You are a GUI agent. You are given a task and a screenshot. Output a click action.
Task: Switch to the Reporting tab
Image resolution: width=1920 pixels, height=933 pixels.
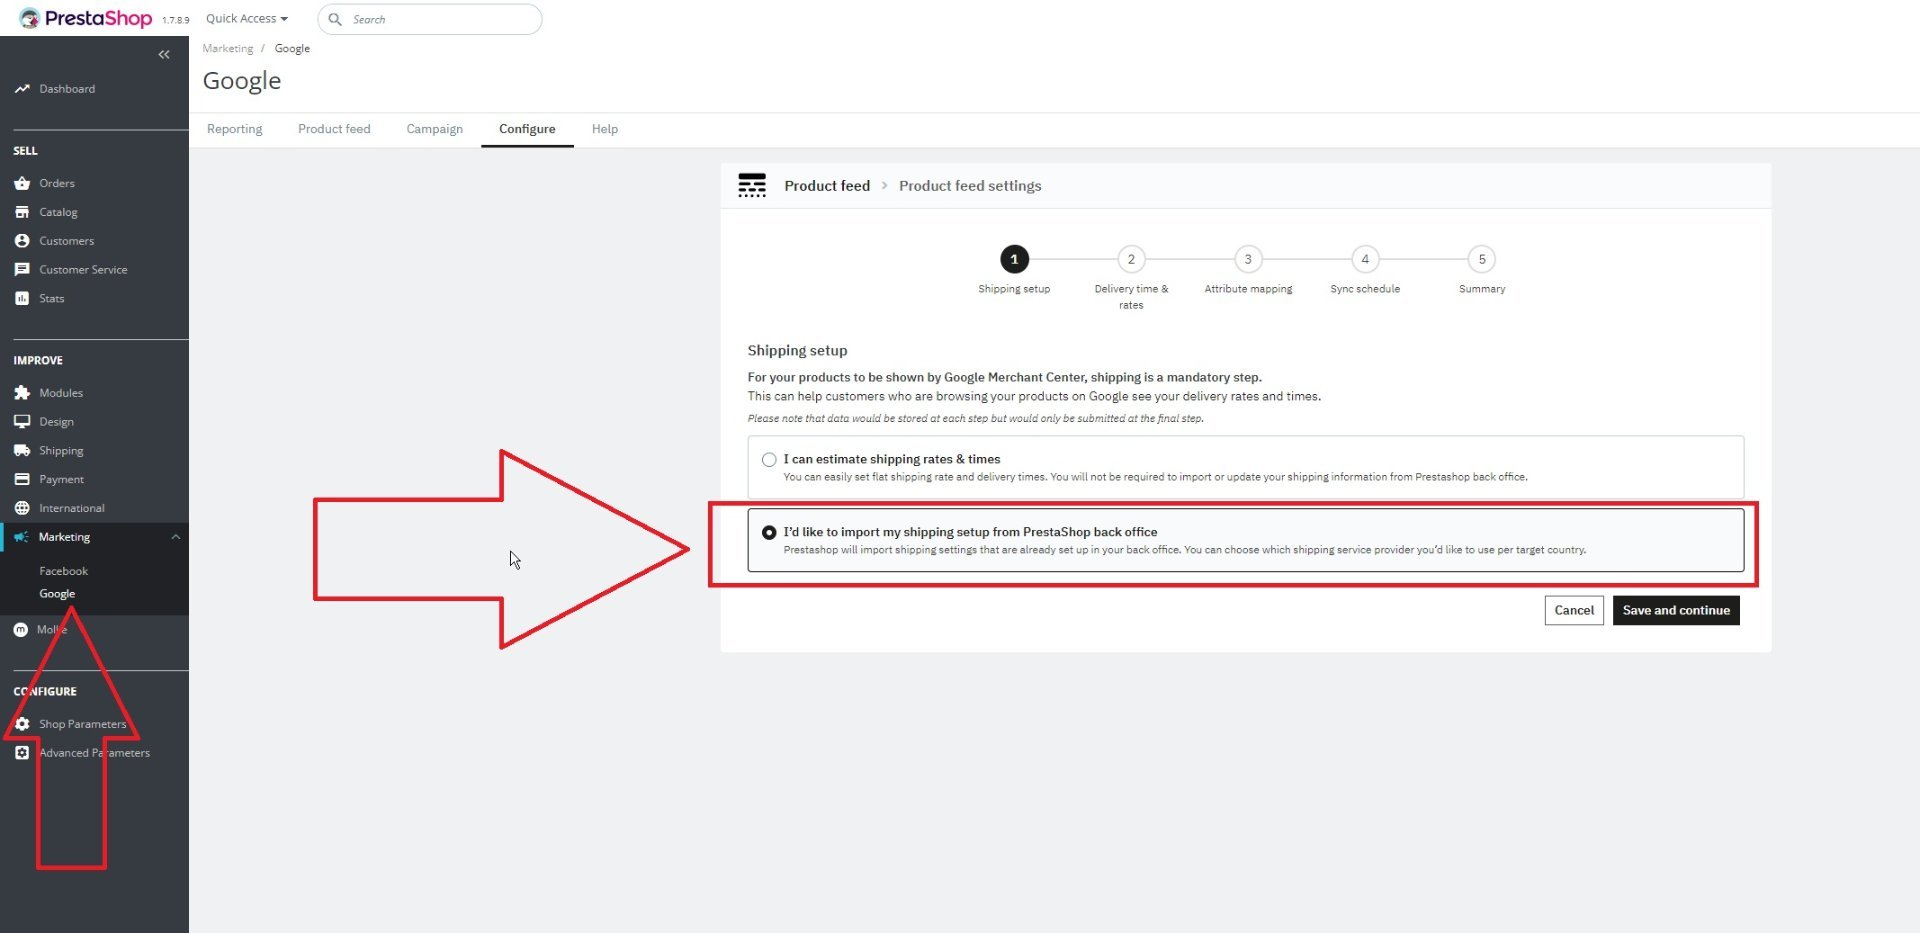tap(235, 129)
